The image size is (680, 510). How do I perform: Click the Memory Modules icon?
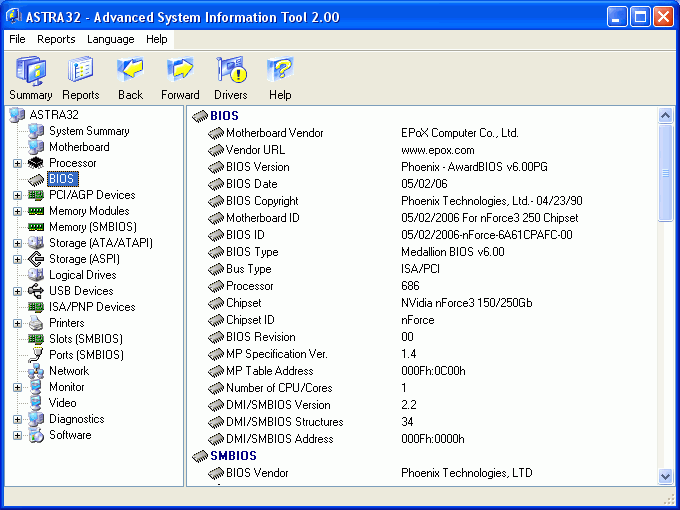[36, 211]
